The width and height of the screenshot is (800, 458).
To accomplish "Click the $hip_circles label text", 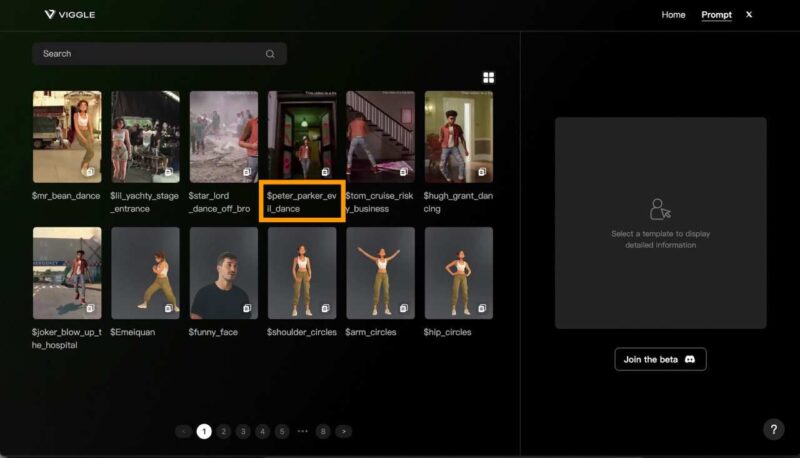I will 447,332.
